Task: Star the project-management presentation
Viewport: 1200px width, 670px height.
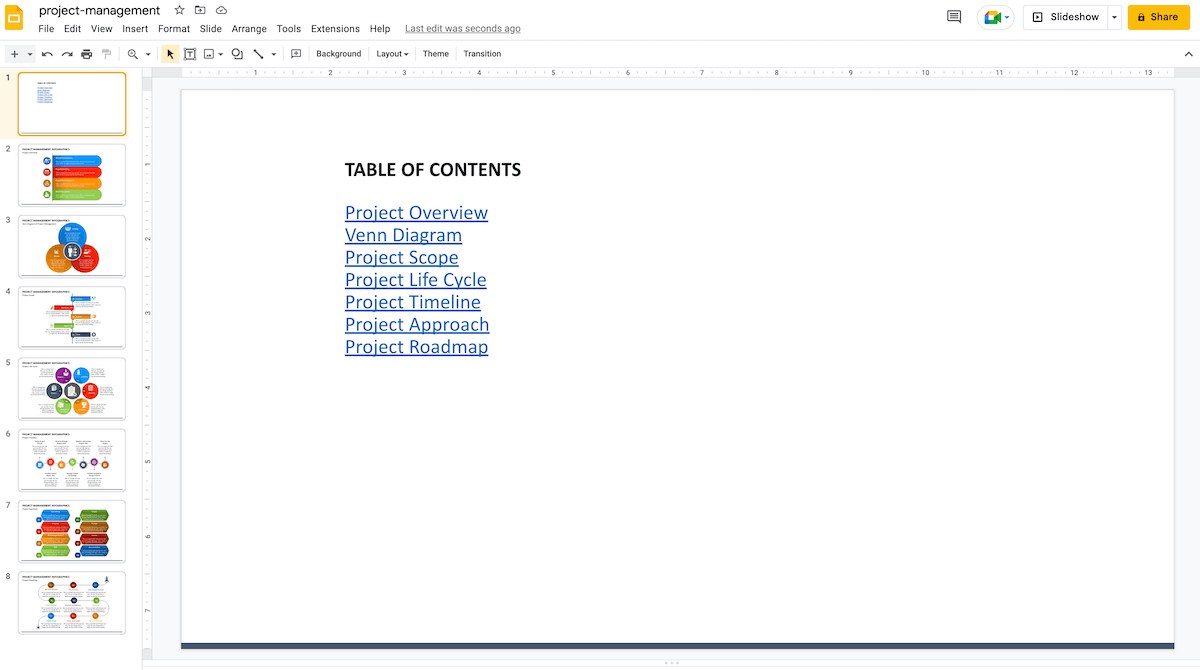Action: [x=179, y=10]
